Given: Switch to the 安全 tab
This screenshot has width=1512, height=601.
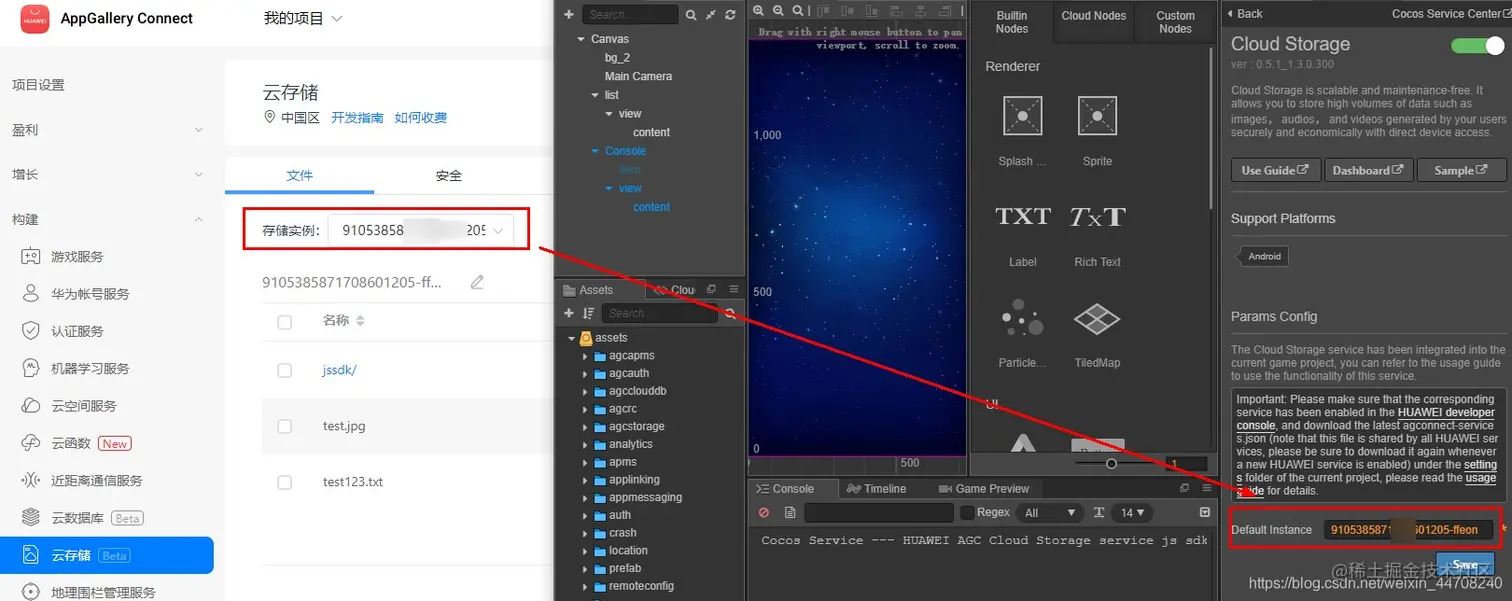Looking at the screenshot, I should click(449, 175).
